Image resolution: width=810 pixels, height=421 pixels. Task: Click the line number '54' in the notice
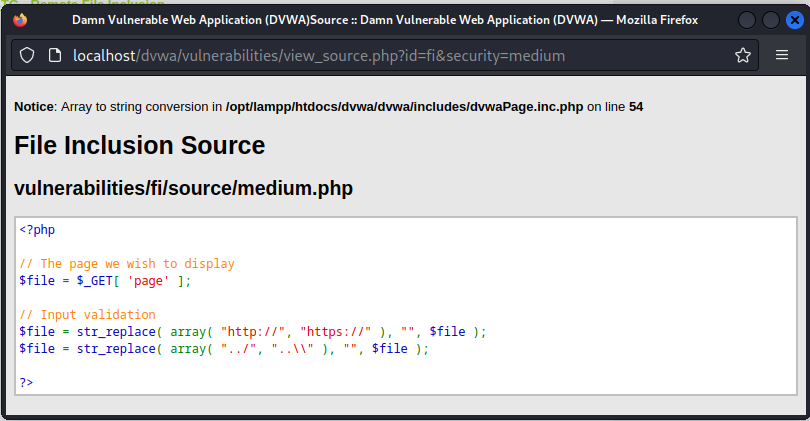pos(636,107)
